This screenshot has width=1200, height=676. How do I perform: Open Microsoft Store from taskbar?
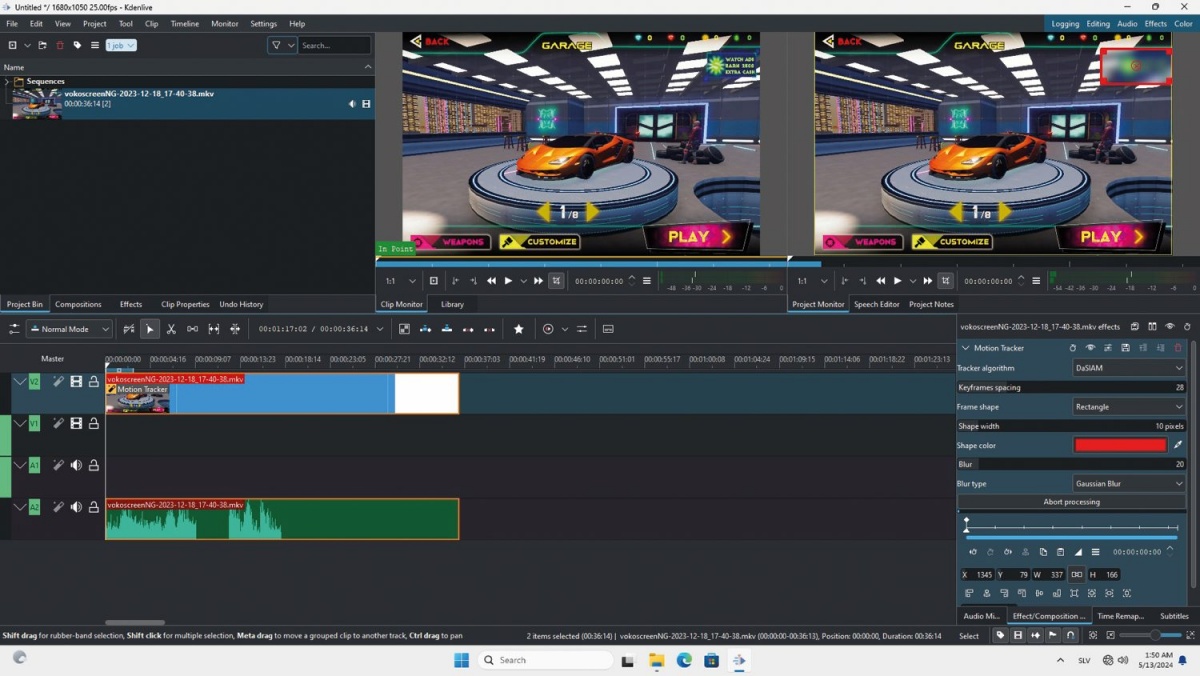pyautogui.click(x=711, y=660)
